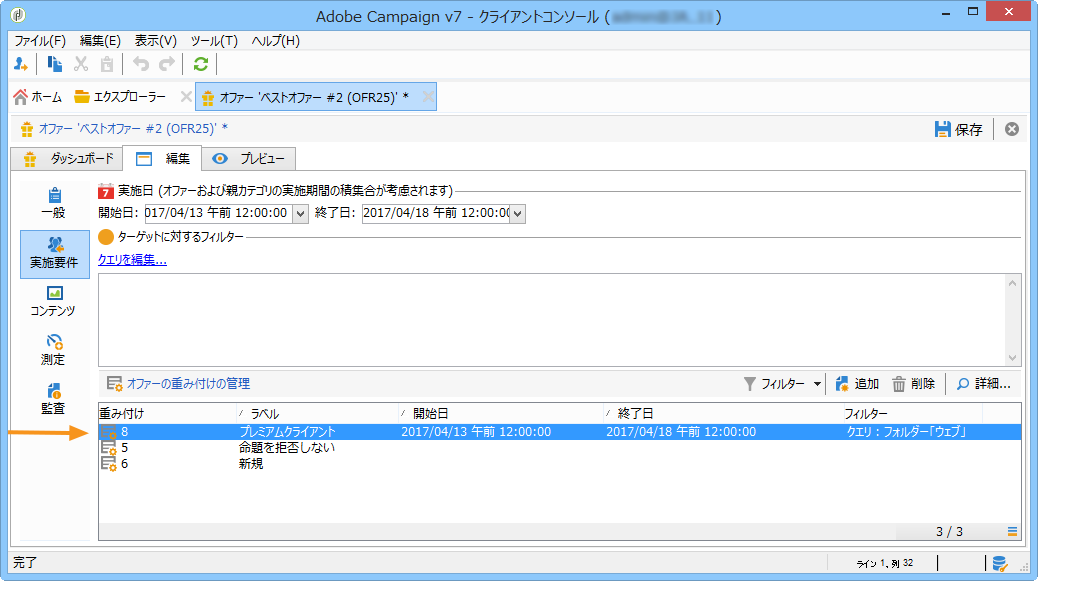Click the クエリ：フォルダー「ウェブ」 filter cell

pos(906,432)
